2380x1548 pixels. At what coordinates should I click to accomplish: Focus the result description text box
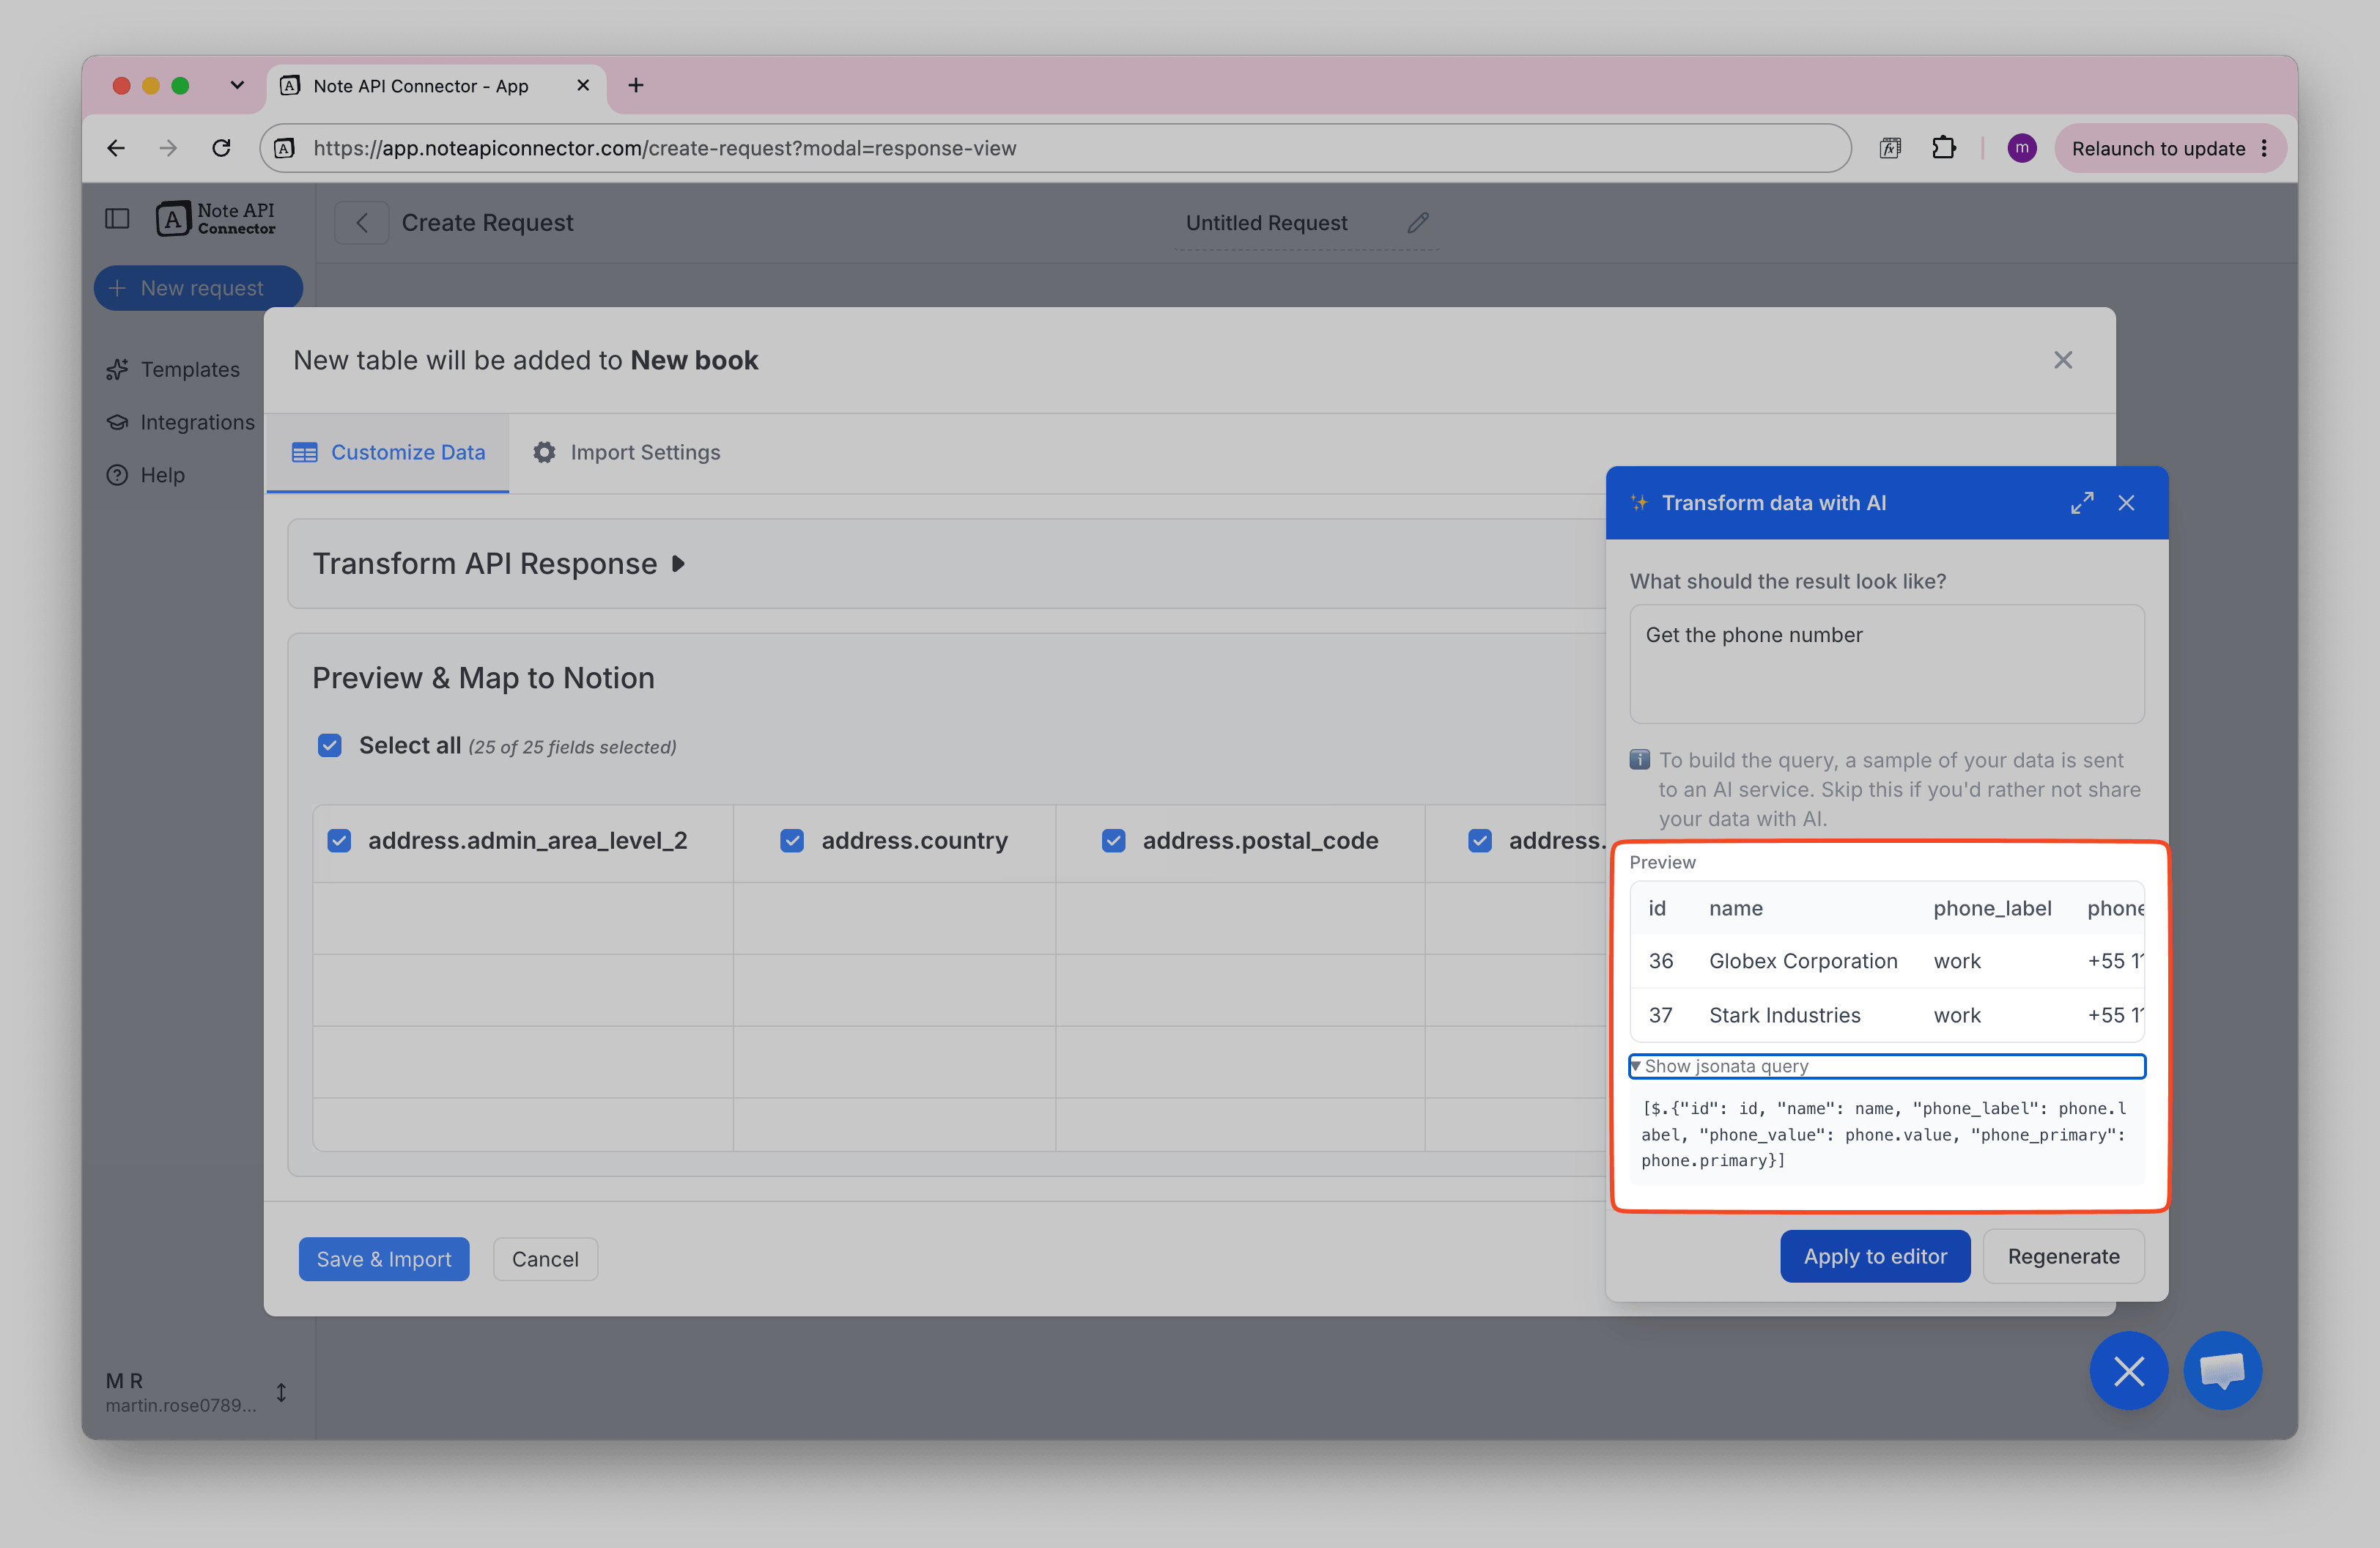(x=1886, y=664)
